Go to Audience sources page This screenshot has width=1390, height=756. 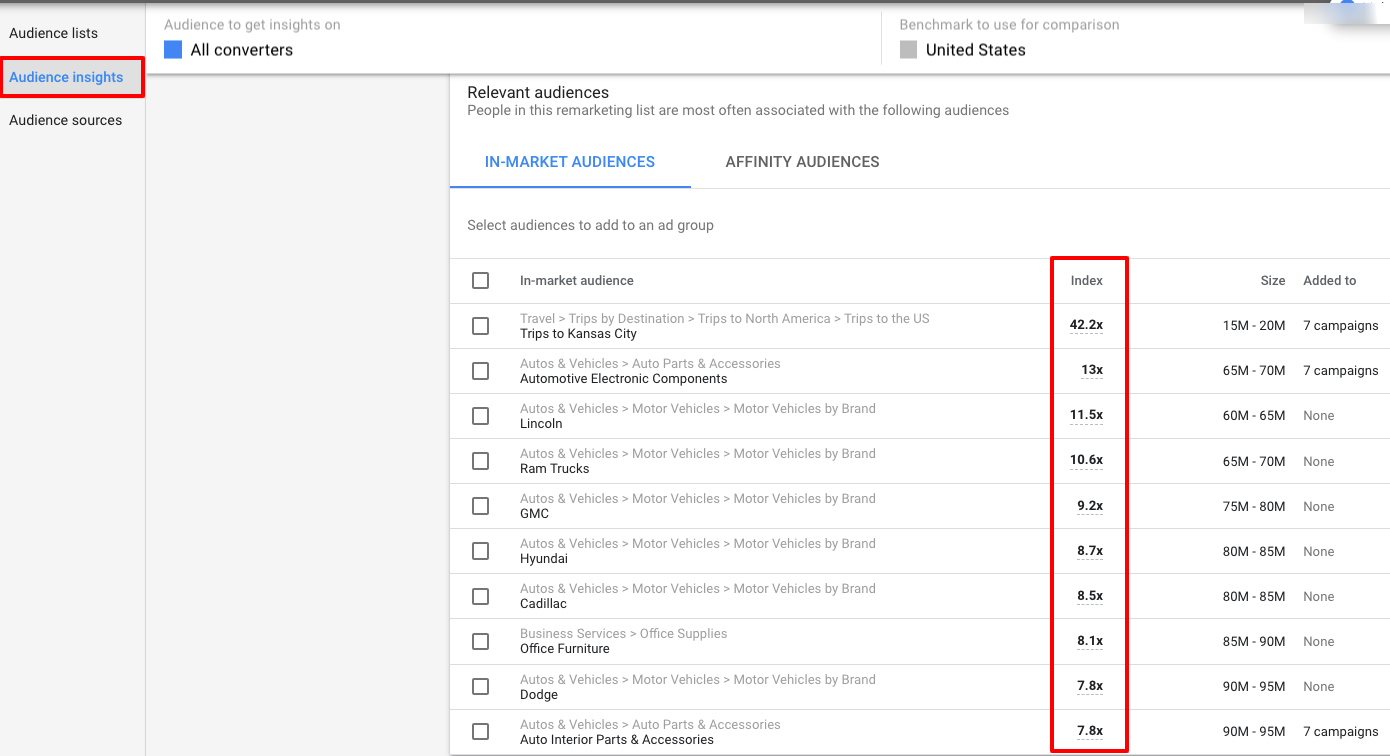click(66, 120)
